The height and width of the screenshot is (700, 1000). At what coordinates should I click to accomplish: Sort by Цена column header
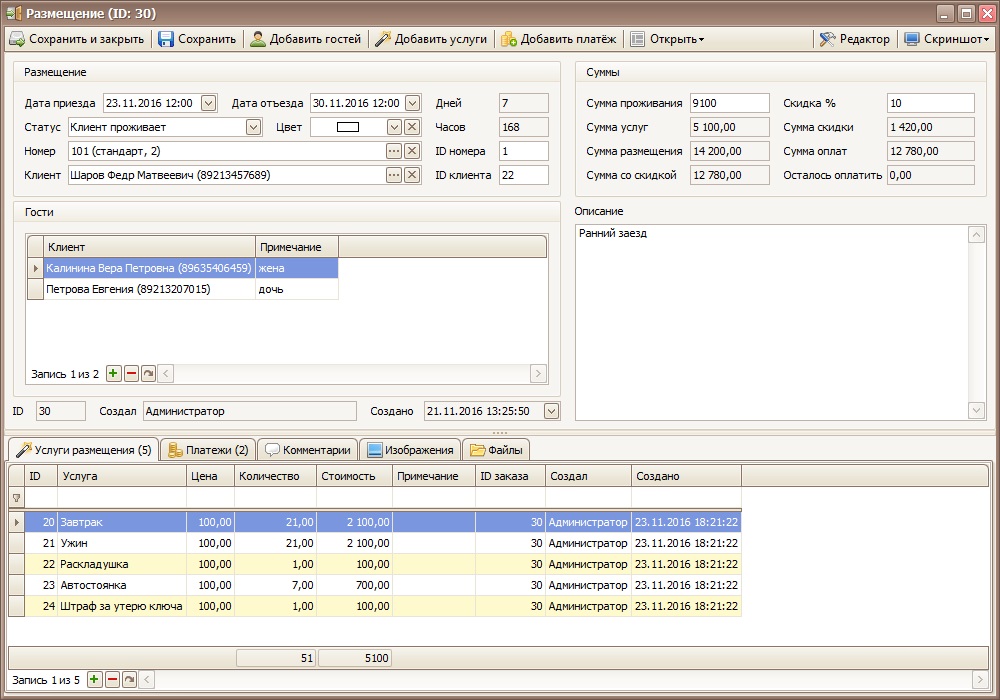[x=210, y=476]
